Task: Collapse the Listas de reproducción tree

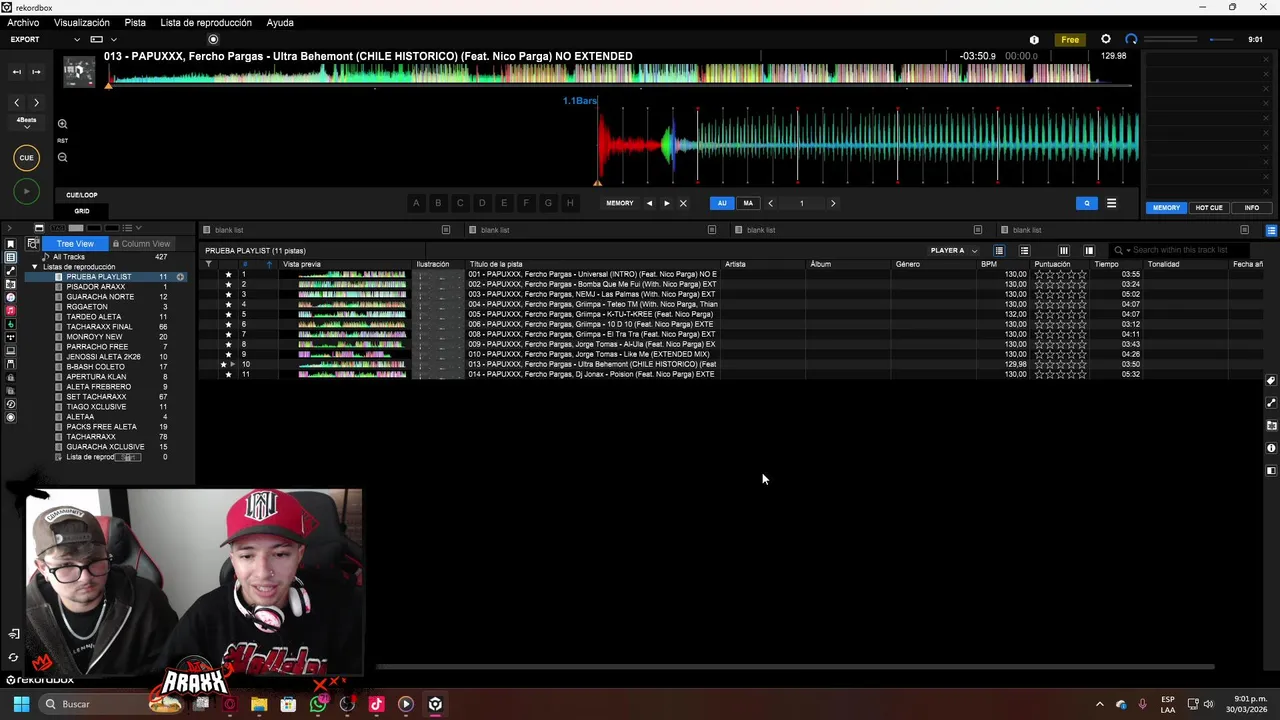Action: click(x=35, y=267)
